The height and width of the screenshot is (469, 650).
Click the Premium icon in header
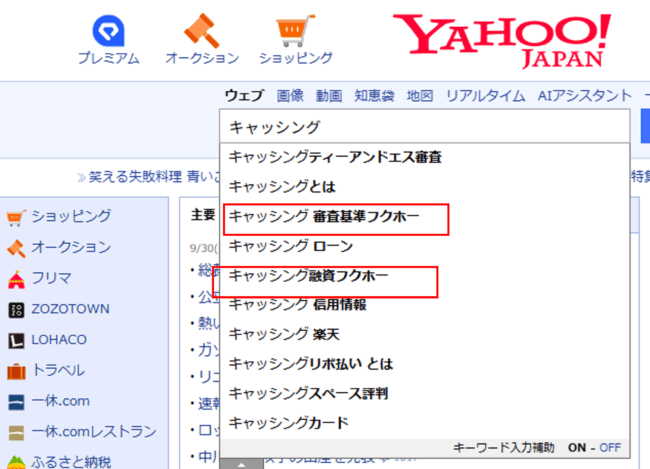109,30
